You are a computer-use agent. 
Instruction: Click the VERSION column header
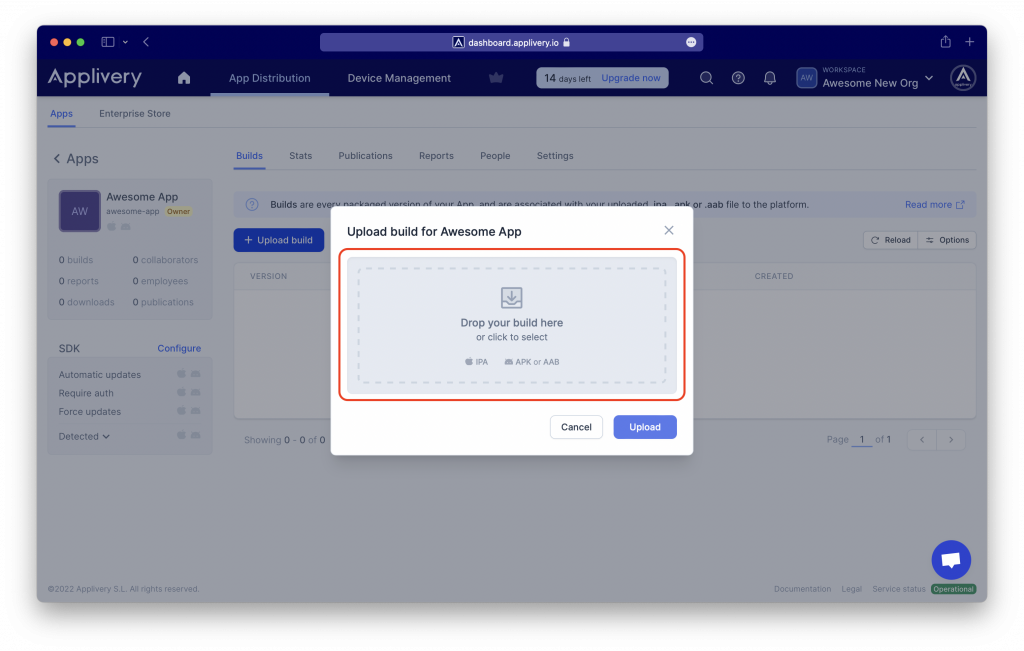pyautogui.click(x=268, y=276)
